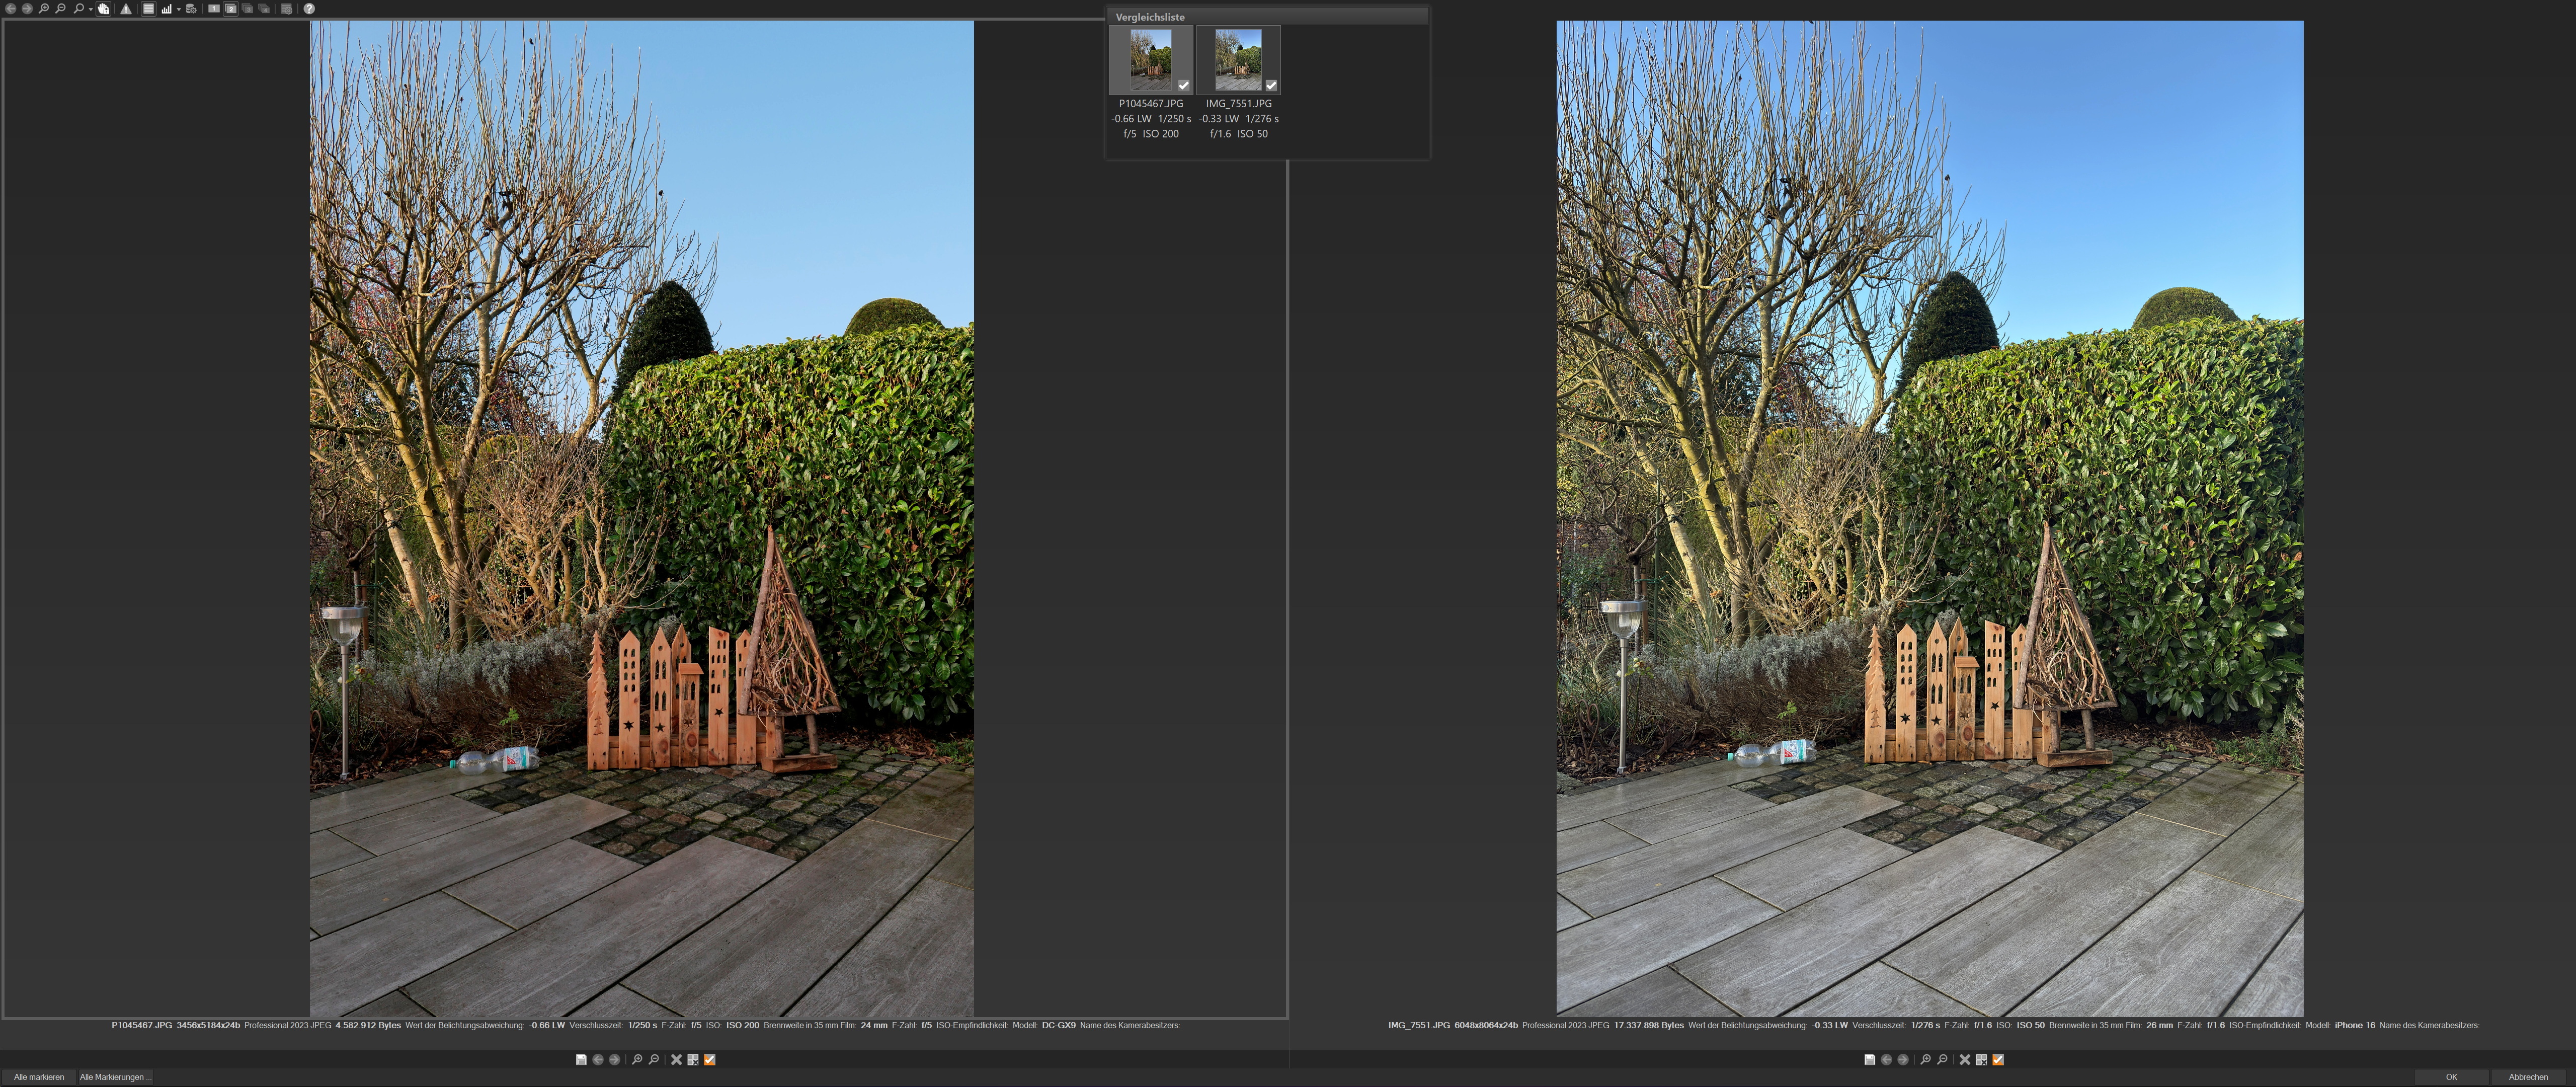Save the right image with the floppy icon
The width and height of the screenshot is (2576, 1087).
click(1869, 1060)
